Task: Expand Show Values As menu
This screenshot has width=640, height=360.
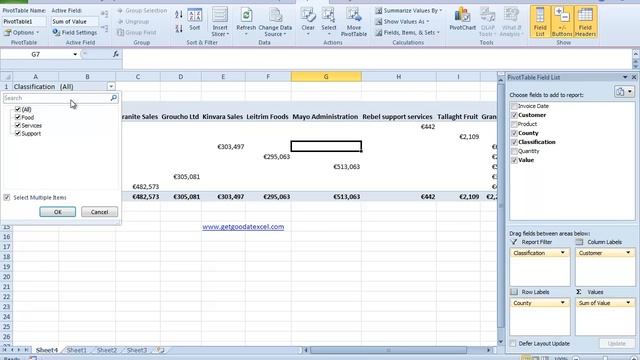Action: coord(403,22)
